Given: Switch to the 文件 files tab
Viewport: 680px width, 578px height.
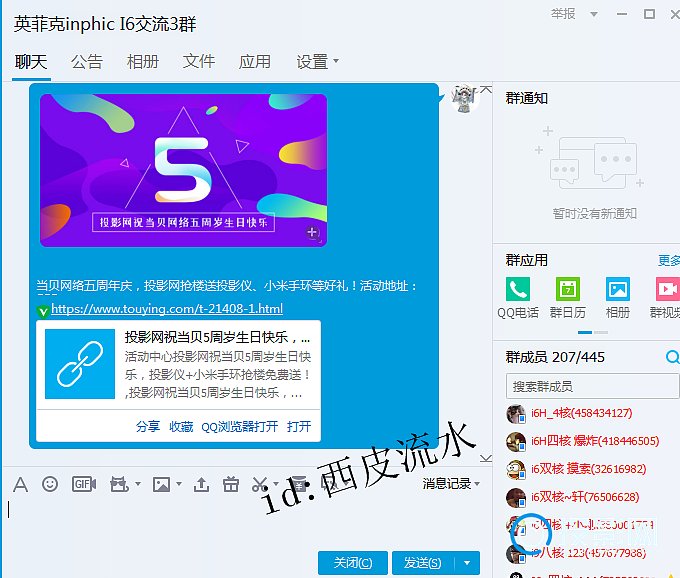Looking at the screenshot, I should 199,62.
